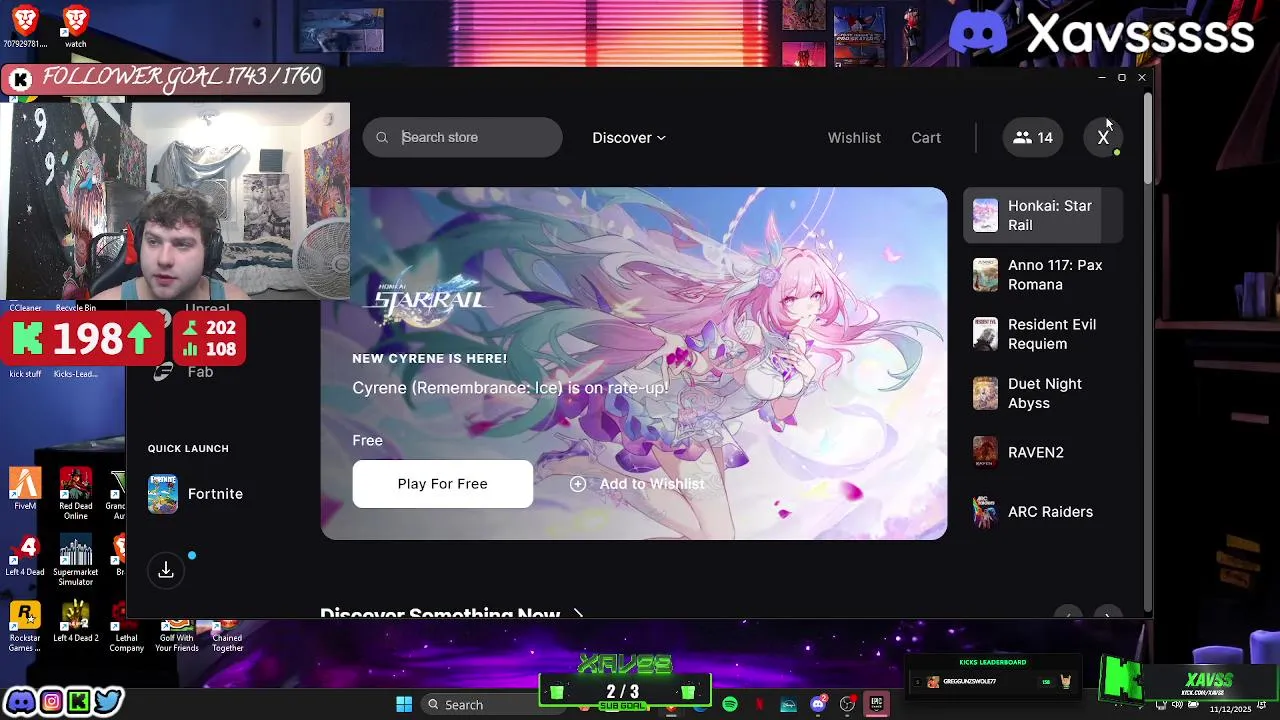Viewport: 1280px width, 720px height.
Task: Open the Cart page
Action: (x=926, y=137)
